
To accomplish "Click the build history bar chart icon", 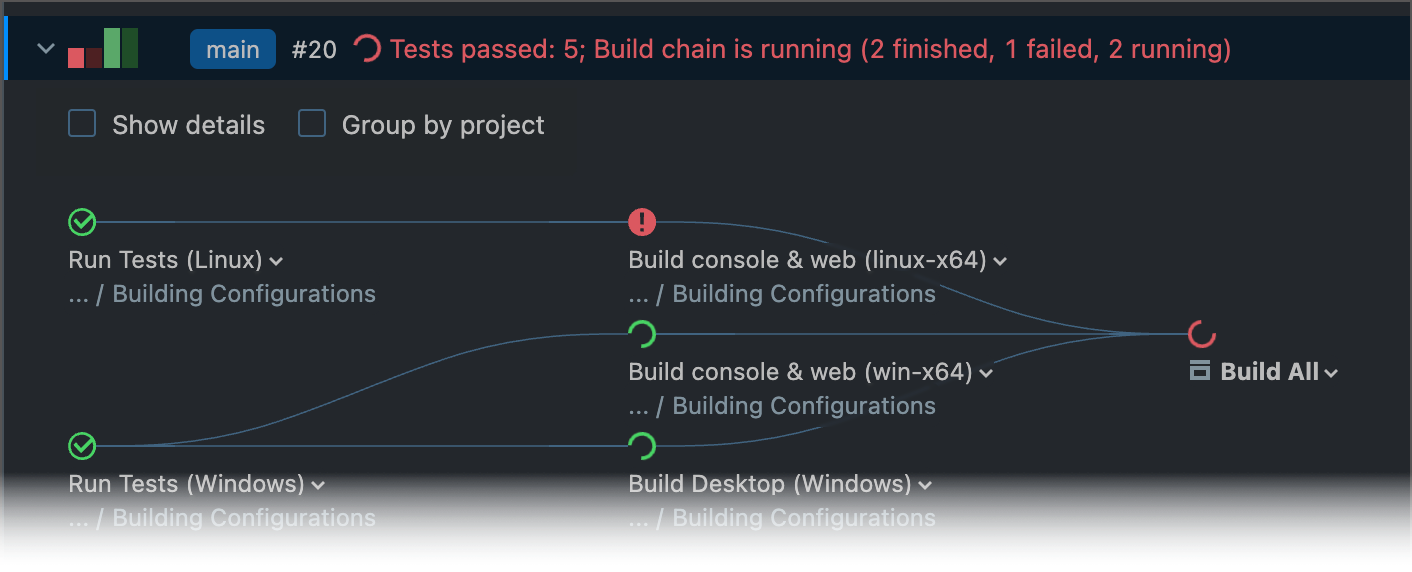I will coord(103,49).
